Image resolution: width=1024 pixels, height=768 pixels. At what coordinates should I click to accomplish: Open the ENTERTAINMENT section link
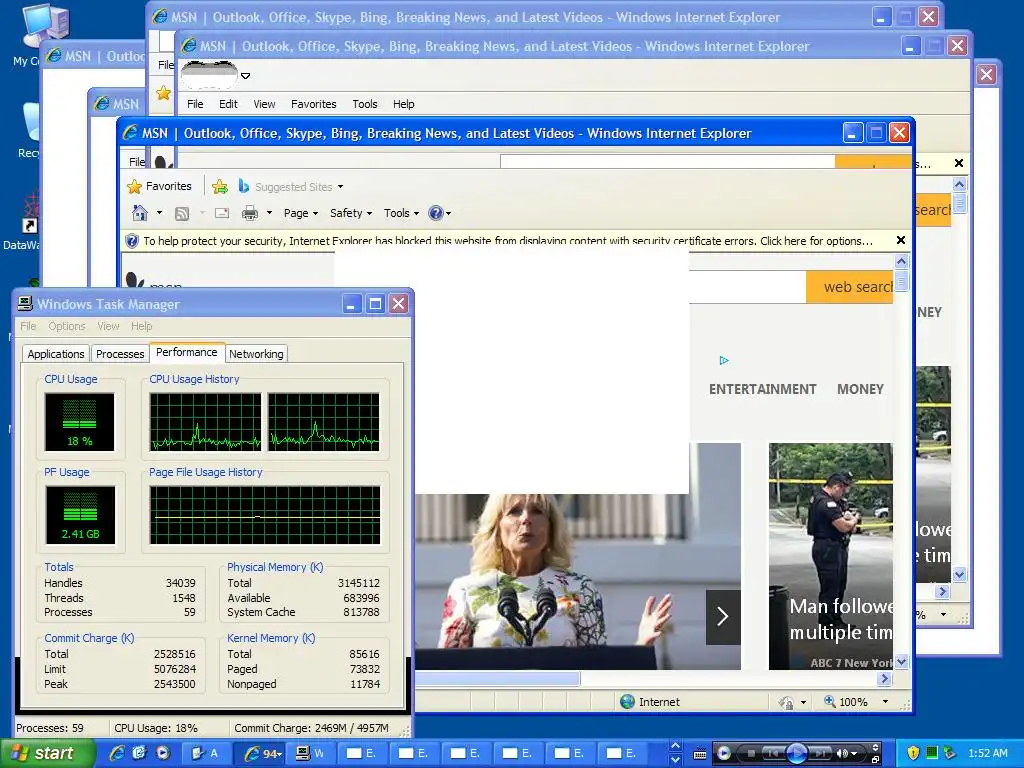point(762,389)
